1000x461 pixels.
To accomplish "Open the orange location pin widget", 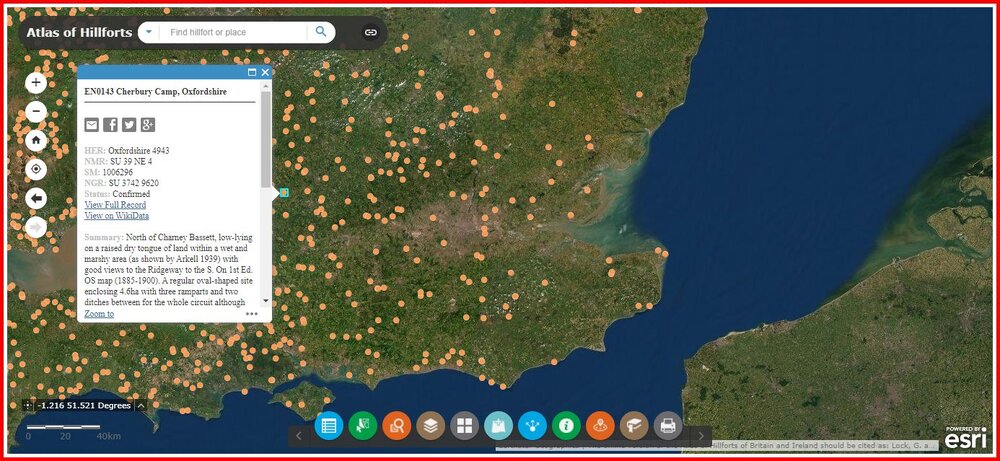I will point(600,425).
